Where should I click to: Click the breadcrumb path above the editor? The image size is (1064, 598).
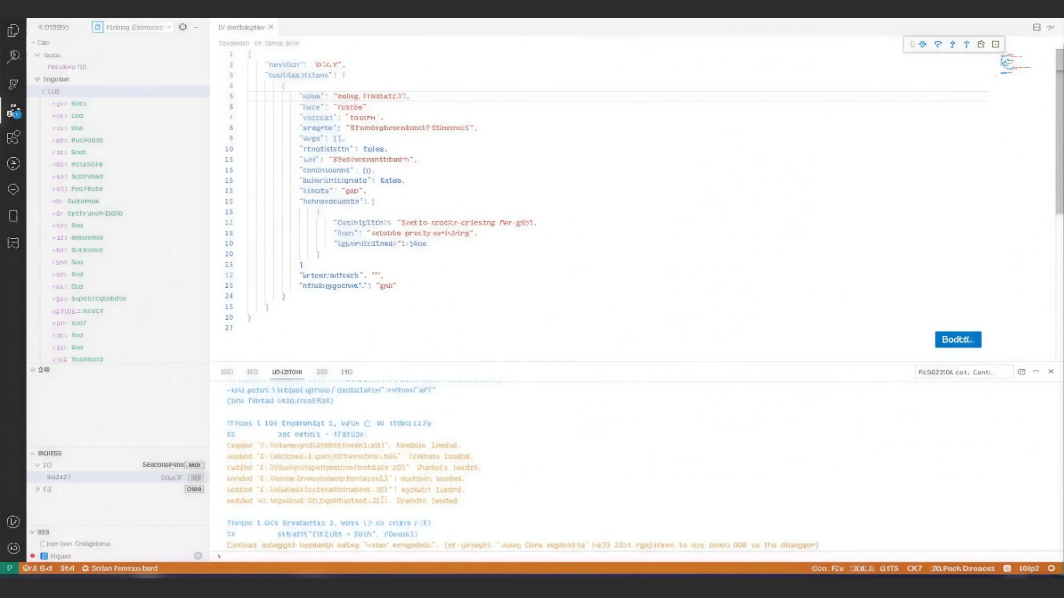[259, 43]
